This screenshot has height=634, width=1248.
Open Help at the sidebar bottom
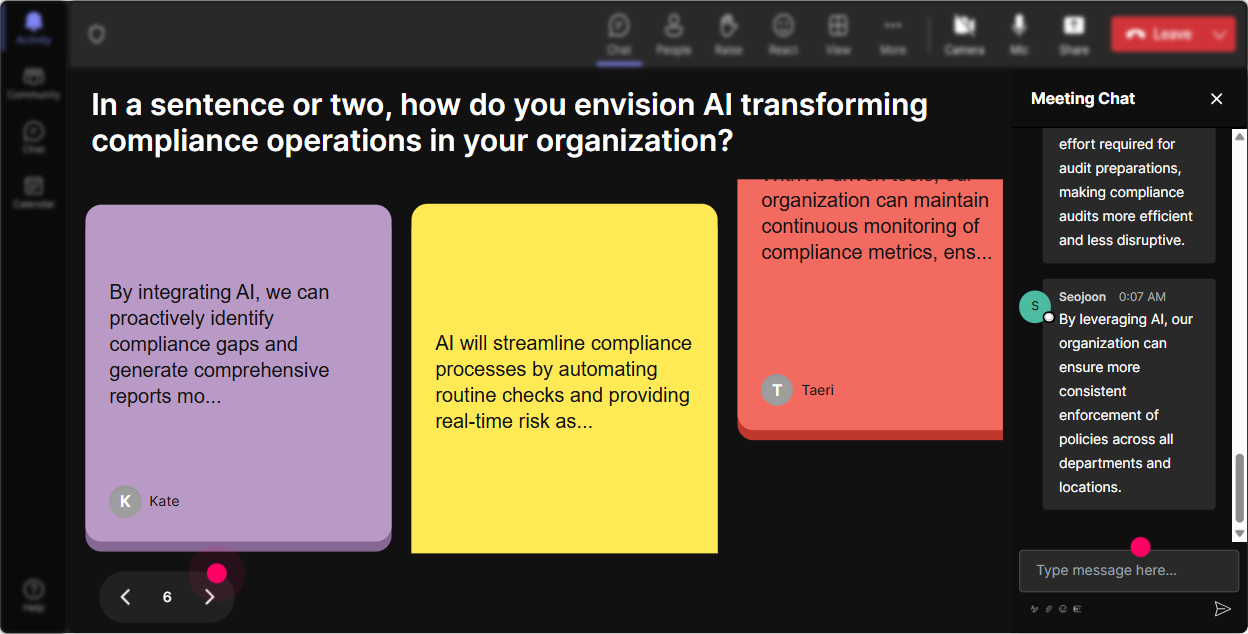coord(33,596)
